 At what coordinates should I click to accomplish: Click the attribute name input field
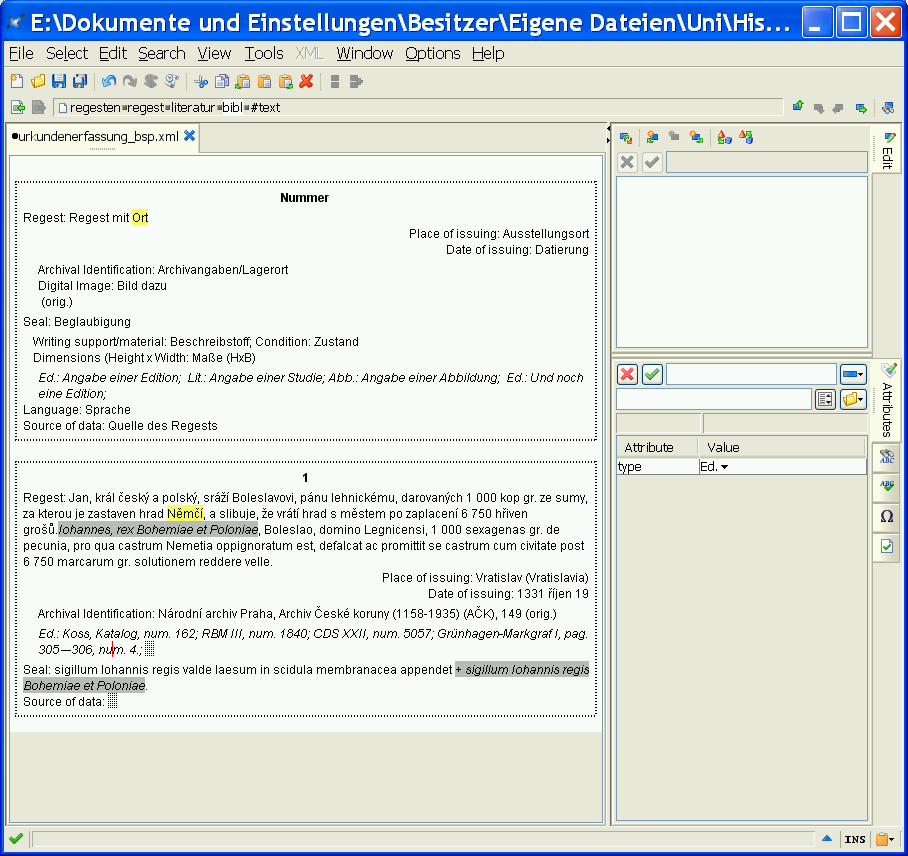[751, 375]
